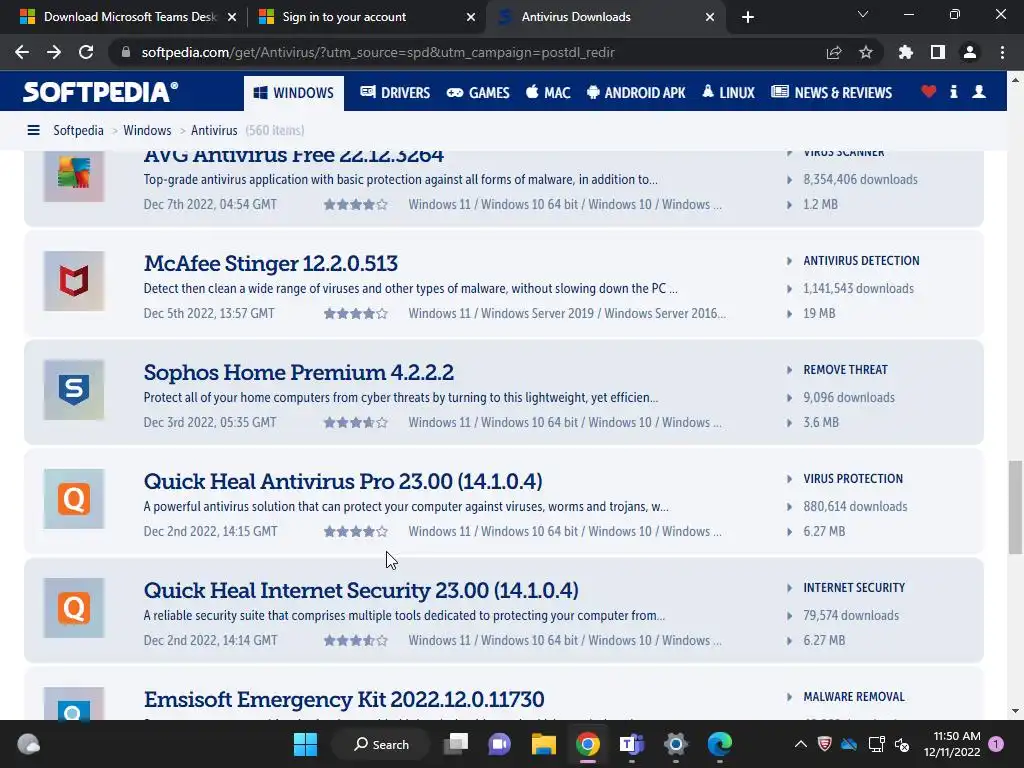Open Task View from the taskbar
1024x768 pixels.
[456, 744]
